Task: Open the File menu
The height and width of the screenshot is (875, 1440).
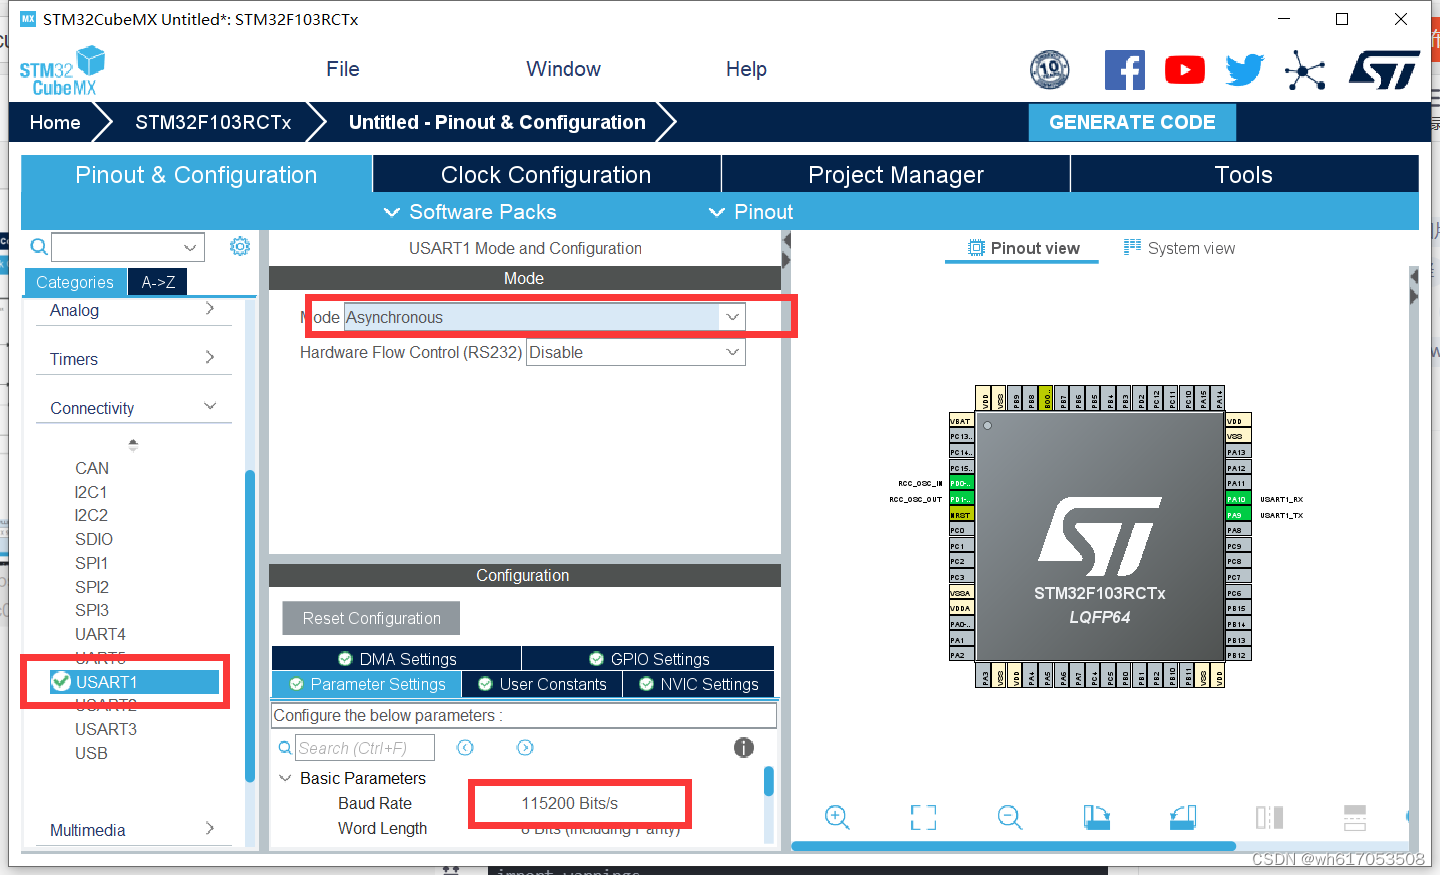Action: (x=342, y=69)
